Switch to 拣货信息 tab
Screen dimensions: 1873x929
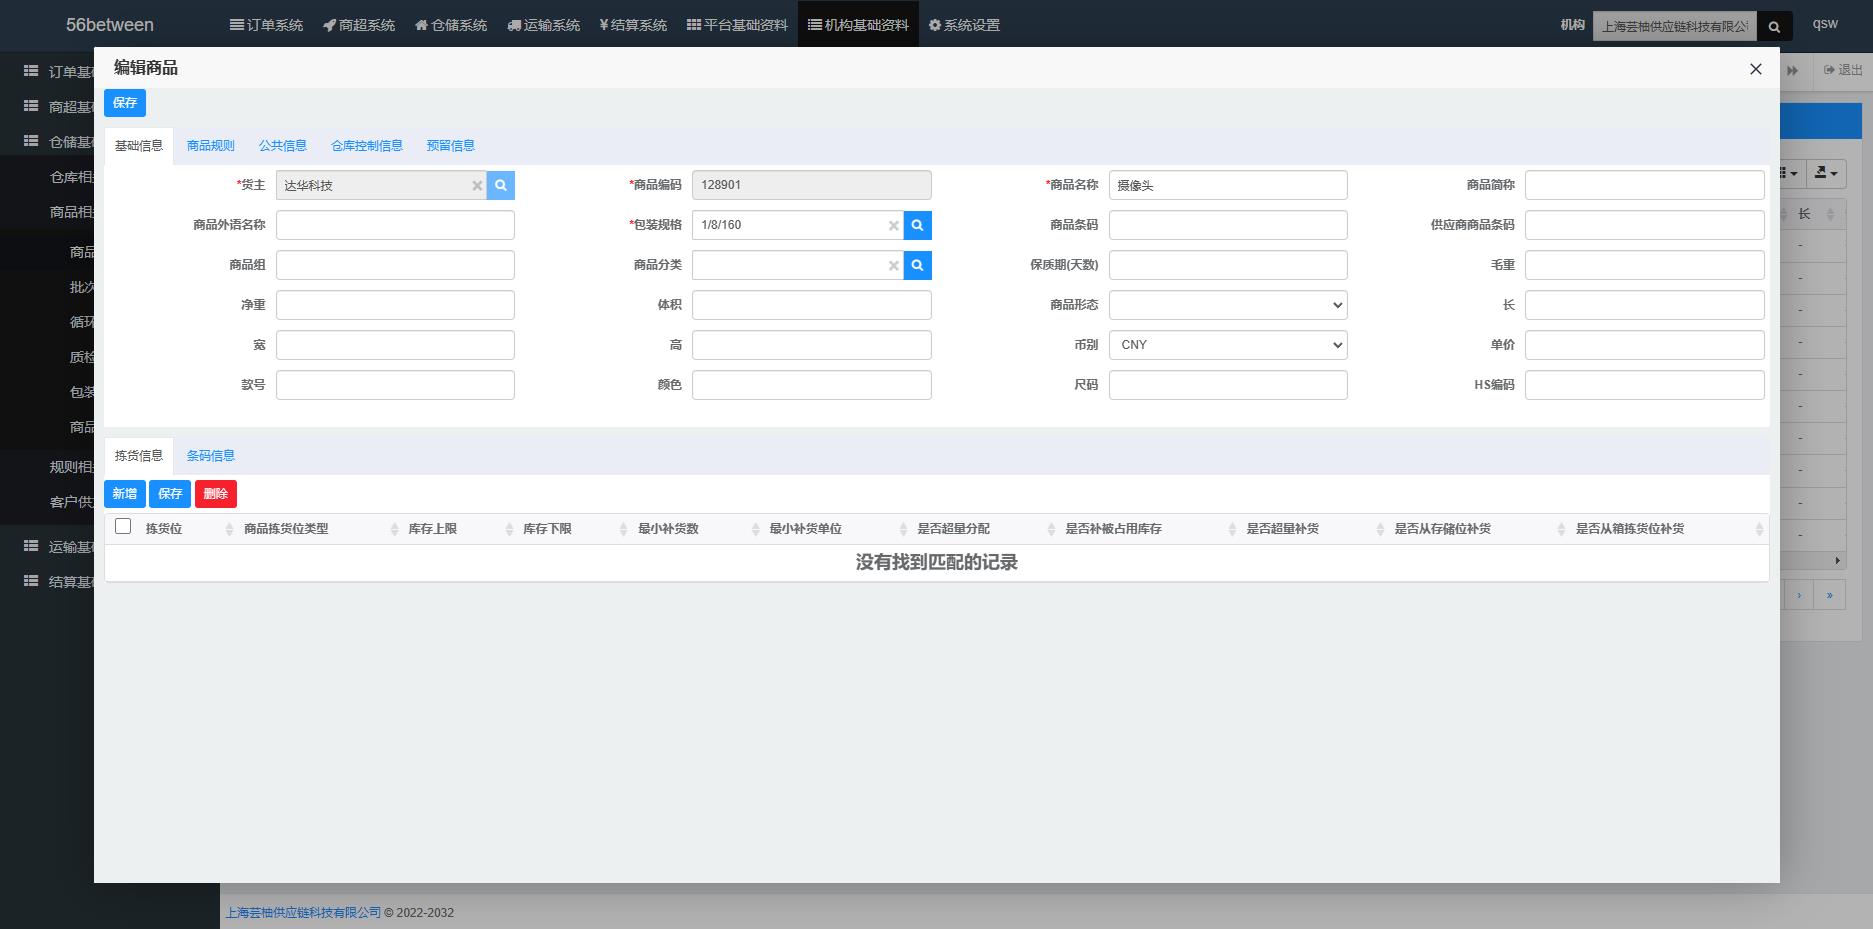[139, 456]
